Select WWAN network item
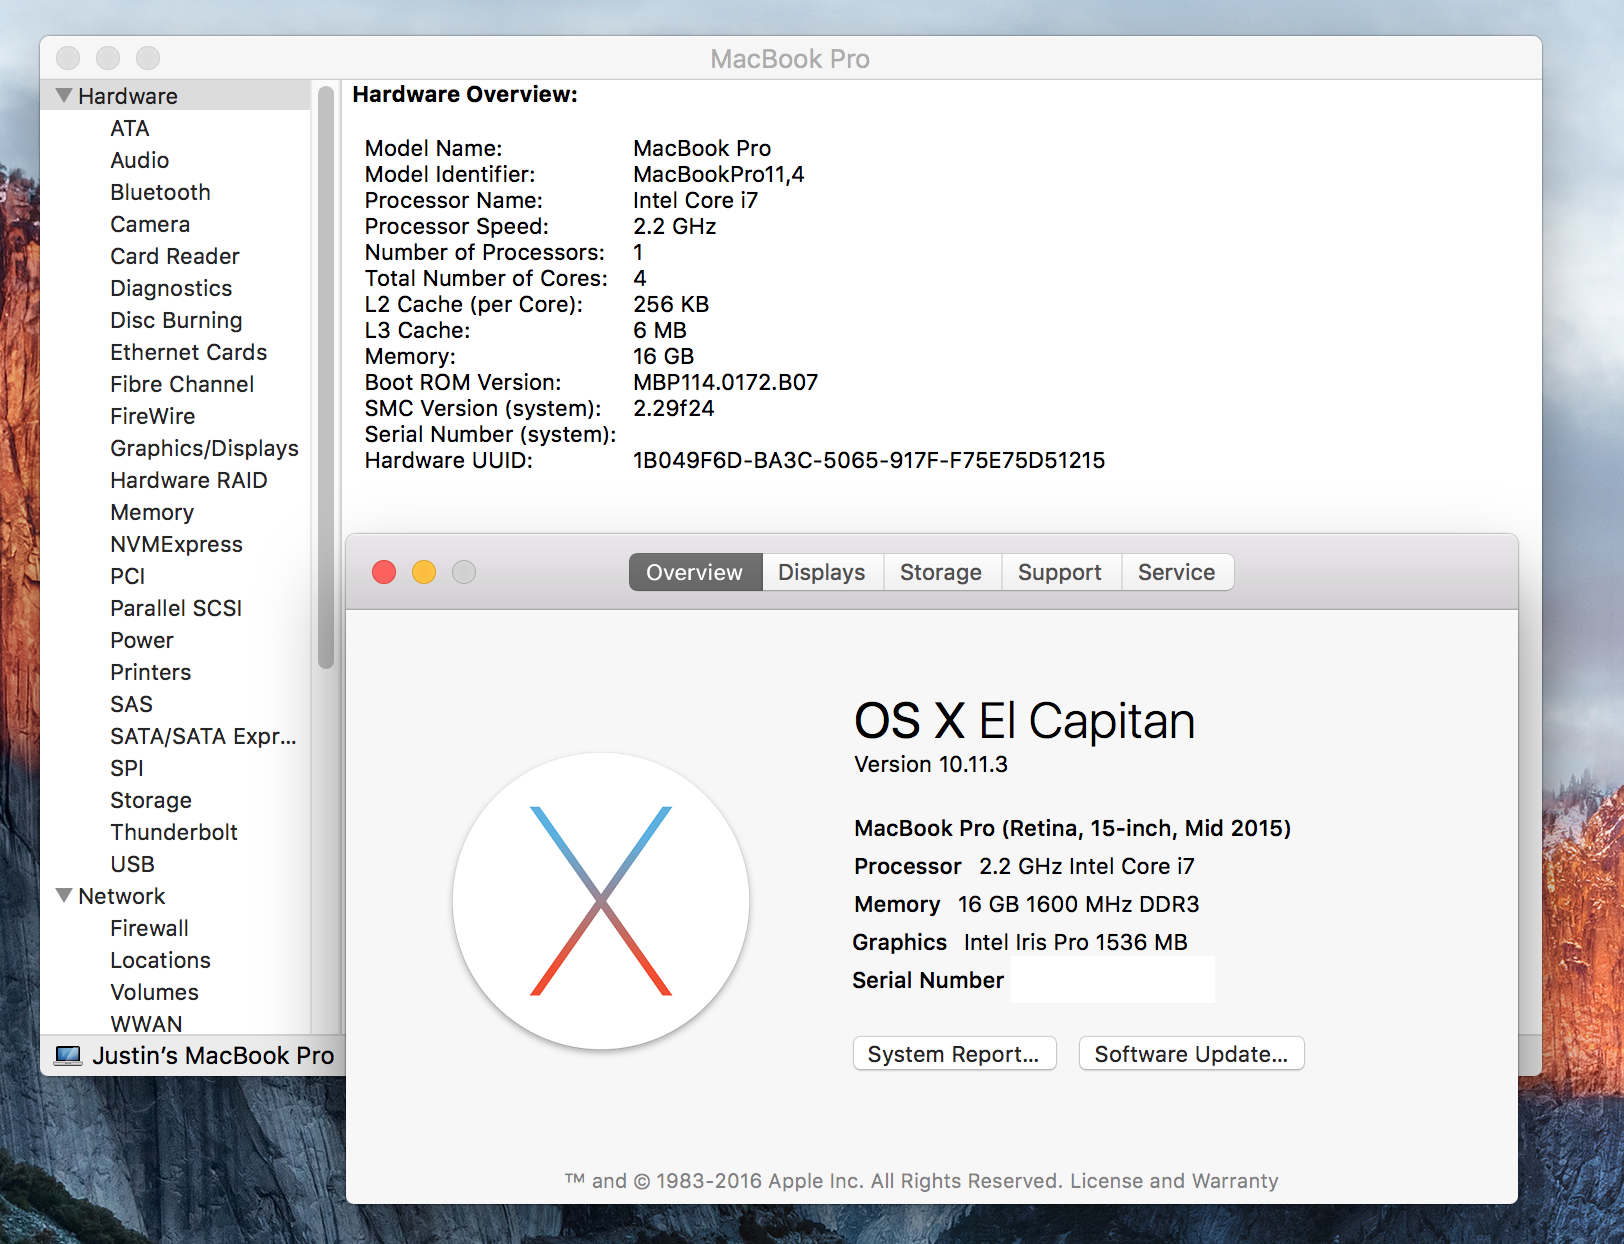Image resolution: width=1624 pixels, height=1244 pixels. 146,1023
